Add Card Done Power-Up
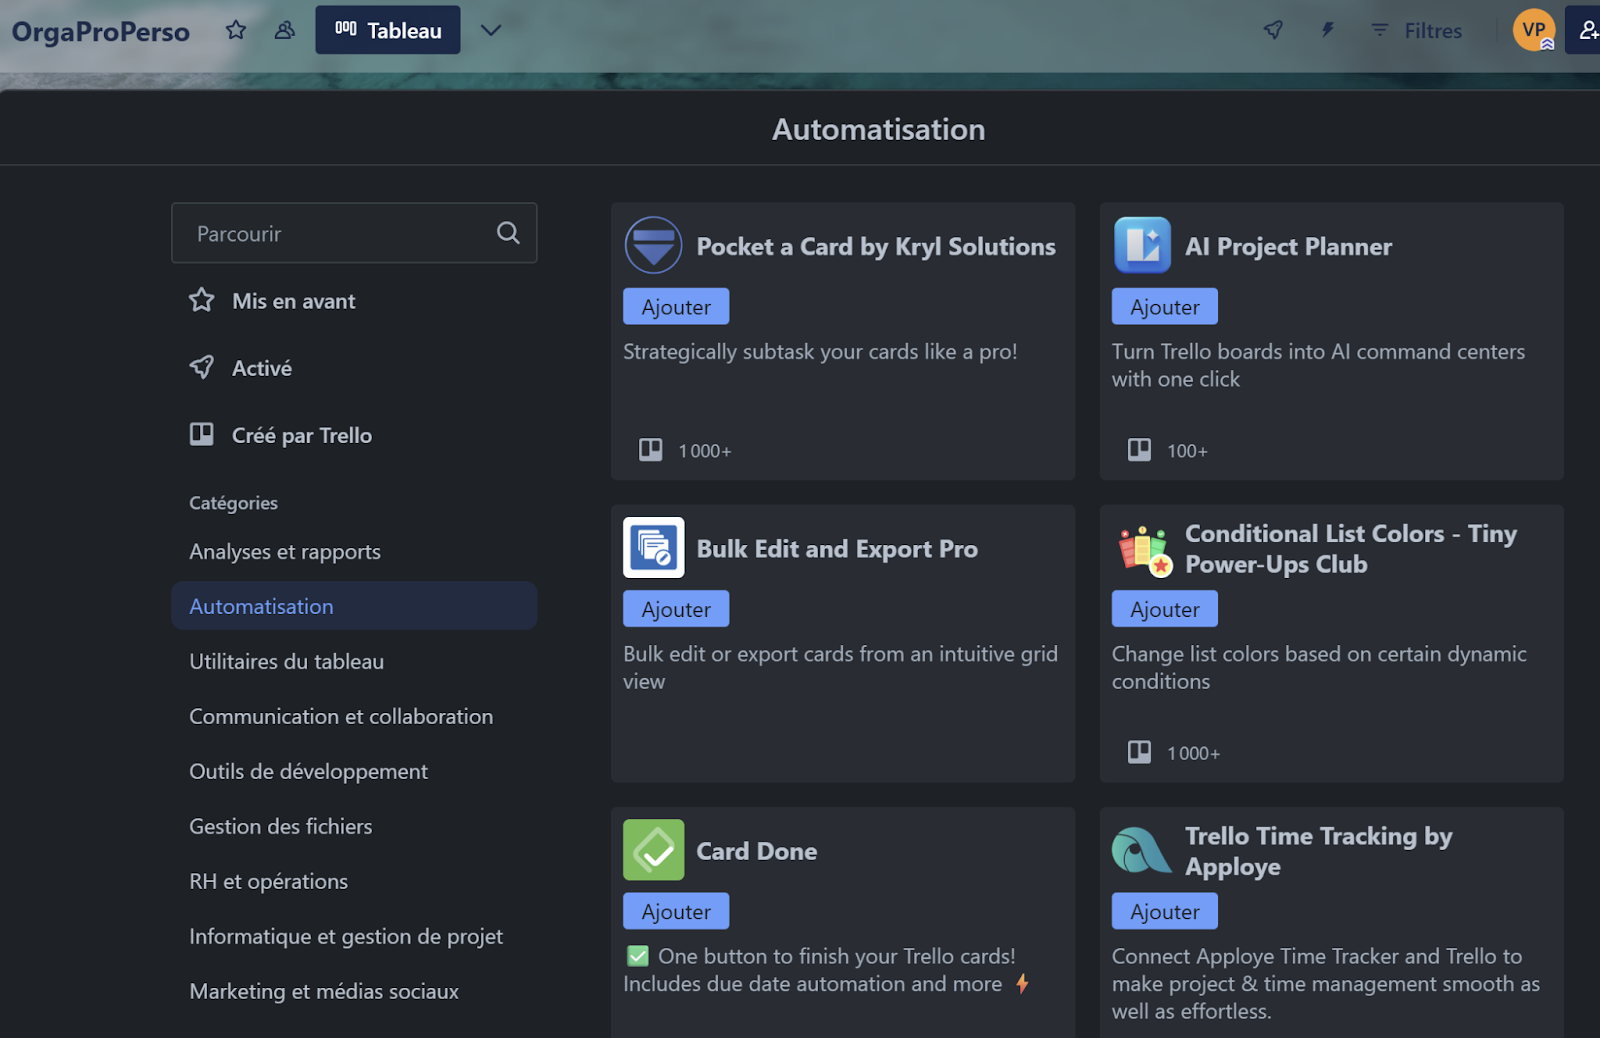Image resolution: width=1600 pixels, height=1038 pixels. 676,912
